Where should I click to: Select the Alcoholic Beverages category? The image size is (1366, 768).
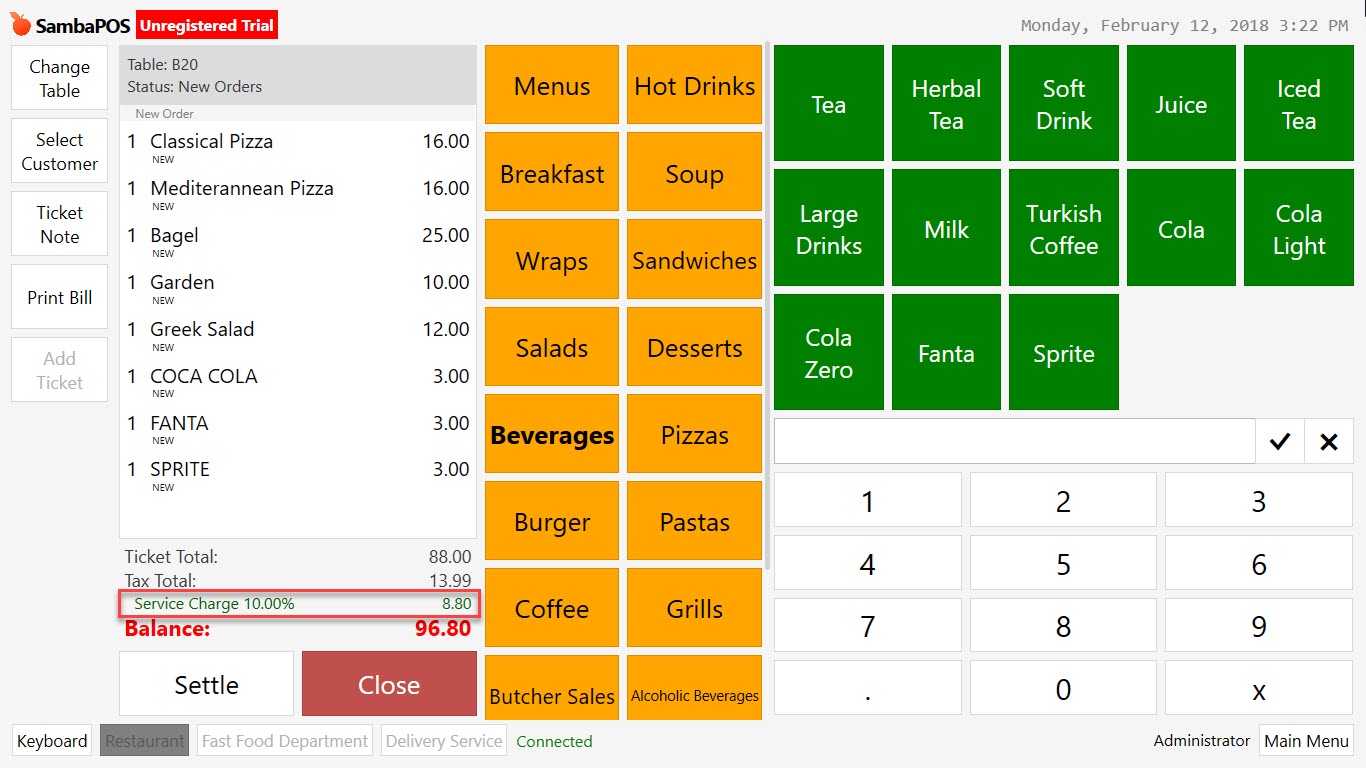coord(694,688)
